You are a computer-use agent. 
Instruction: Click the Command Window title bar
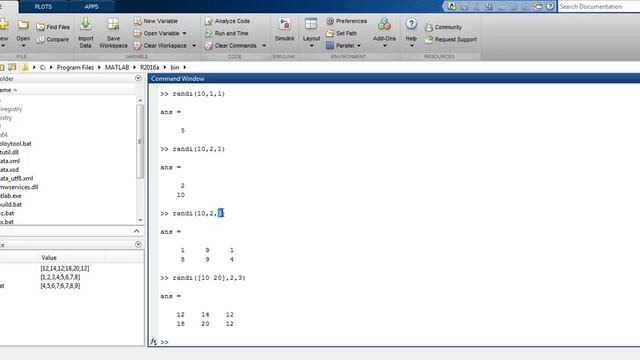(393, 78)
